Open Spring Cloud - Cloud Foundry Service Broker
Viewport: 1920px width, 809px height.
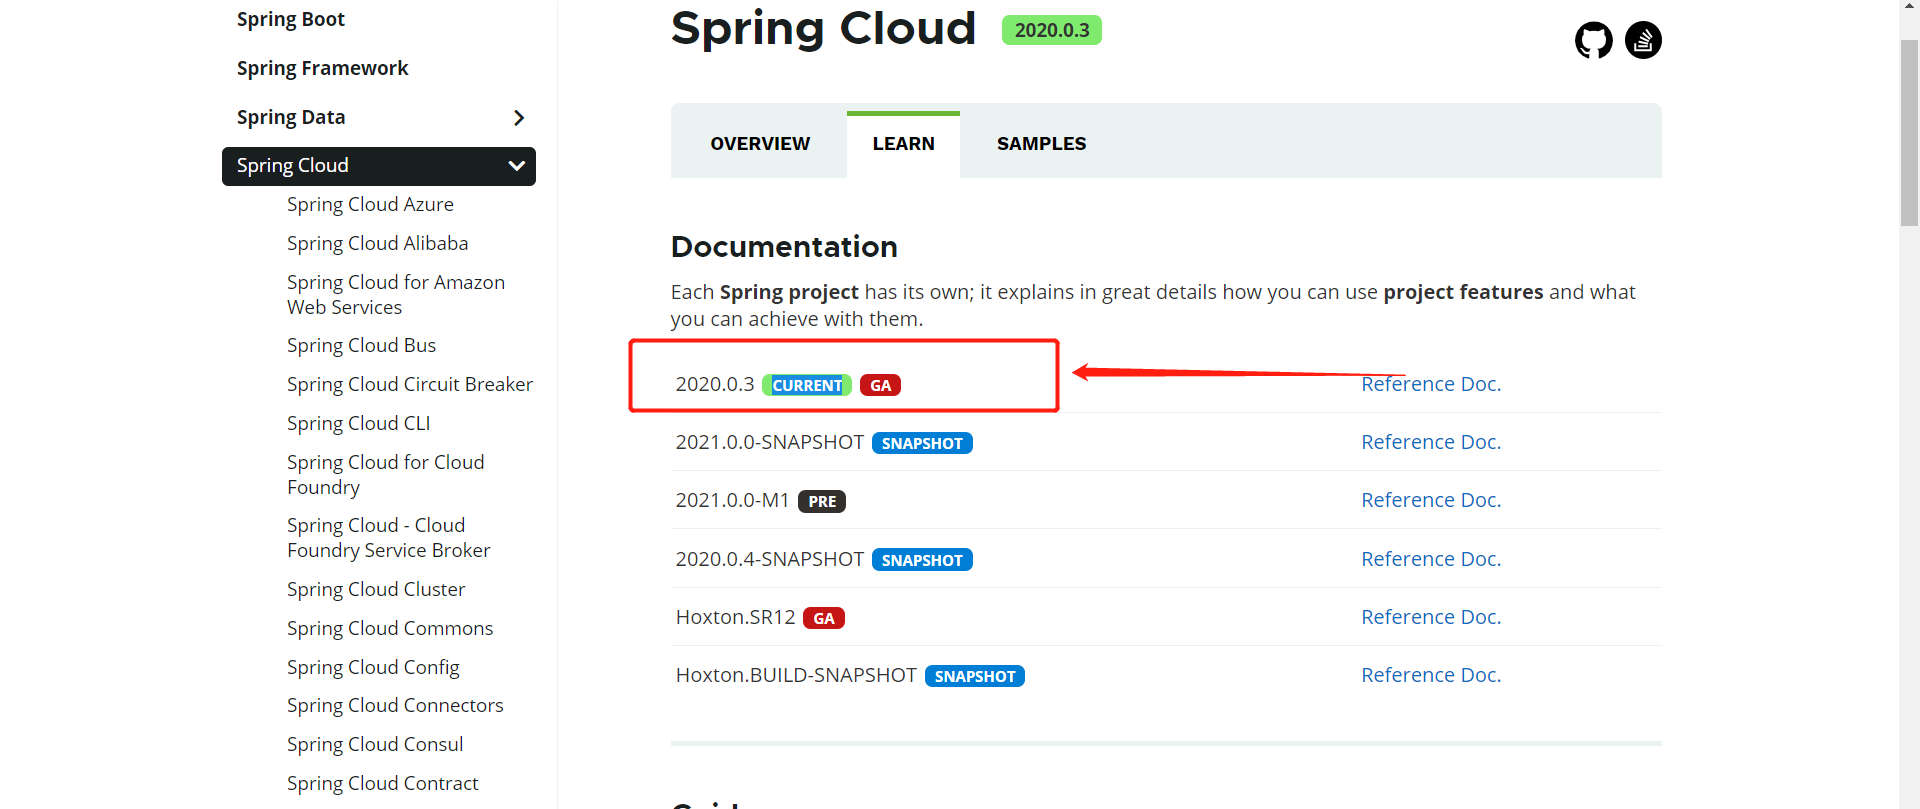click(x=389, y=538)
